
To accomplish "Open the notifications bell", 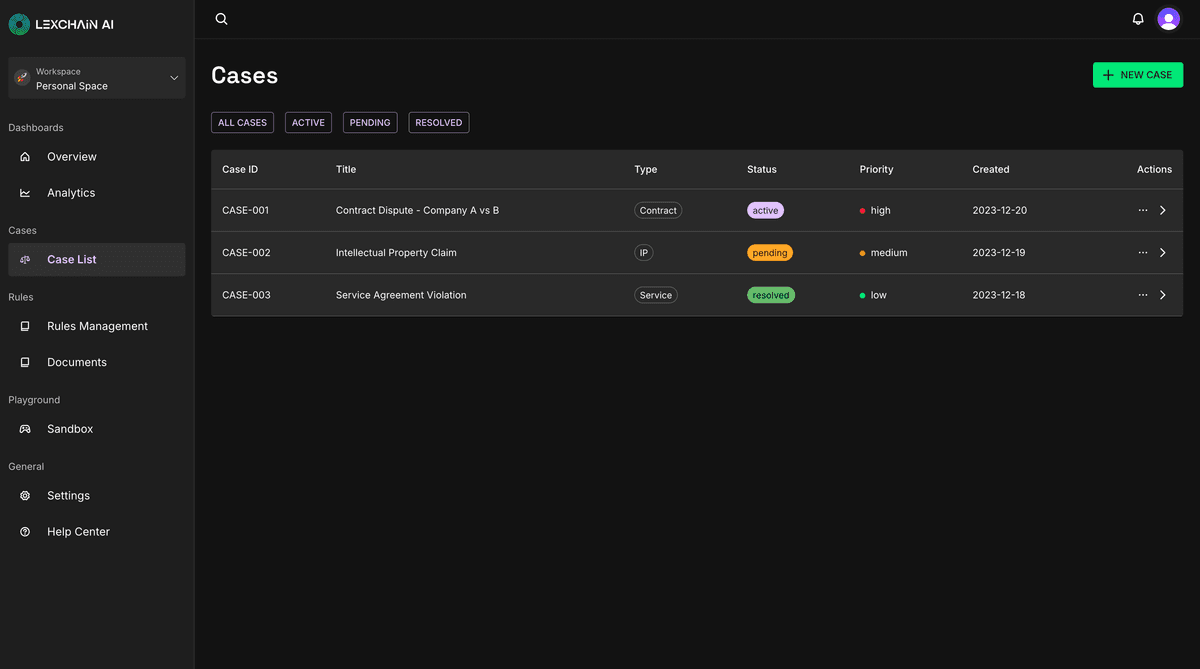I will [x=1138, y=19].
